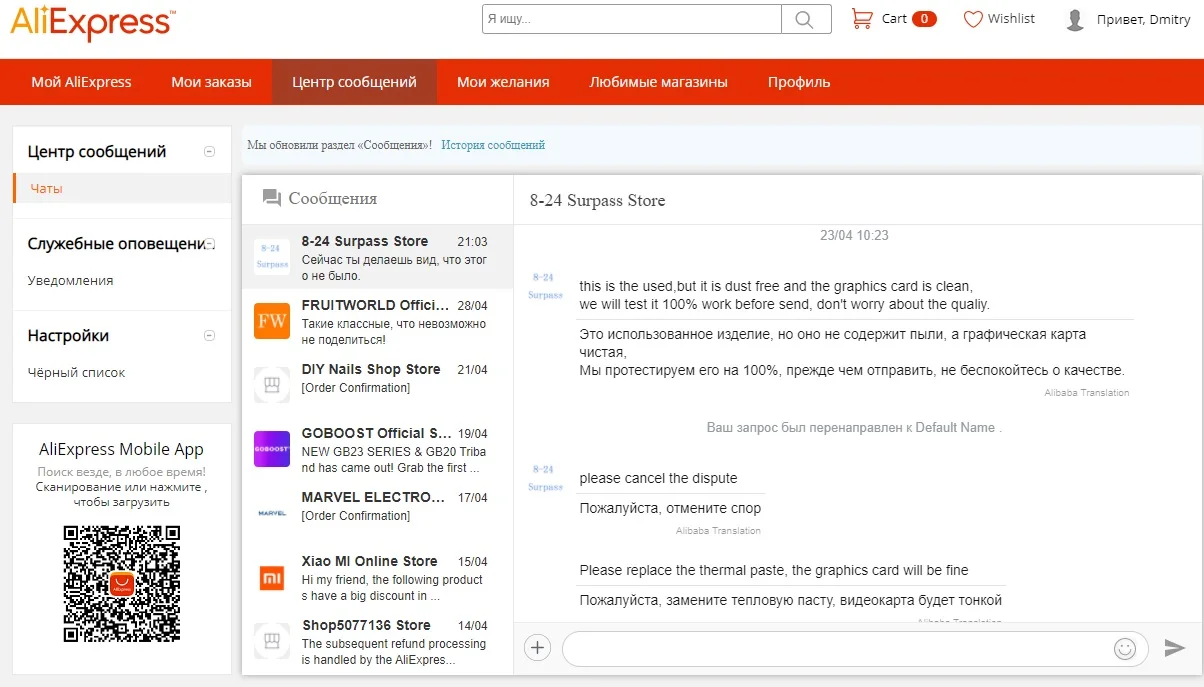Viewport: 1204px width, 687px height.
Task: Click the 23/04 10:23 timestamp
Action: (x=854, y=236)
